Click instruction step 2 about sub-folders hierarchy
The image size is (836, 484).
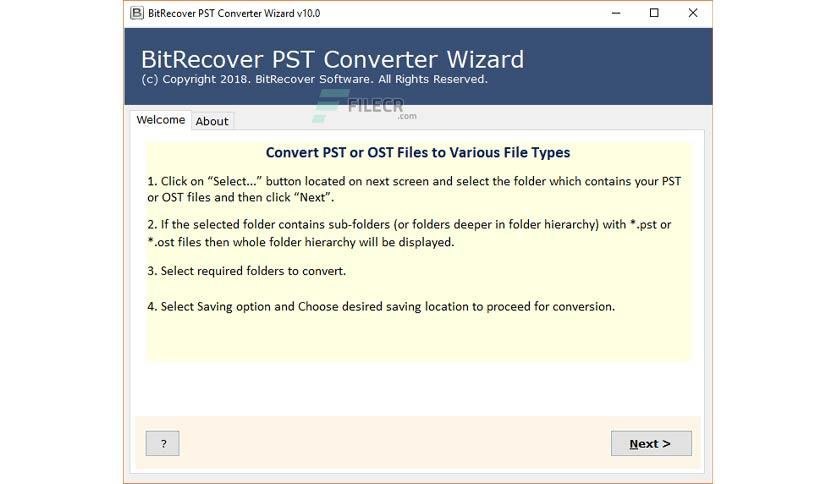(409, 233)
